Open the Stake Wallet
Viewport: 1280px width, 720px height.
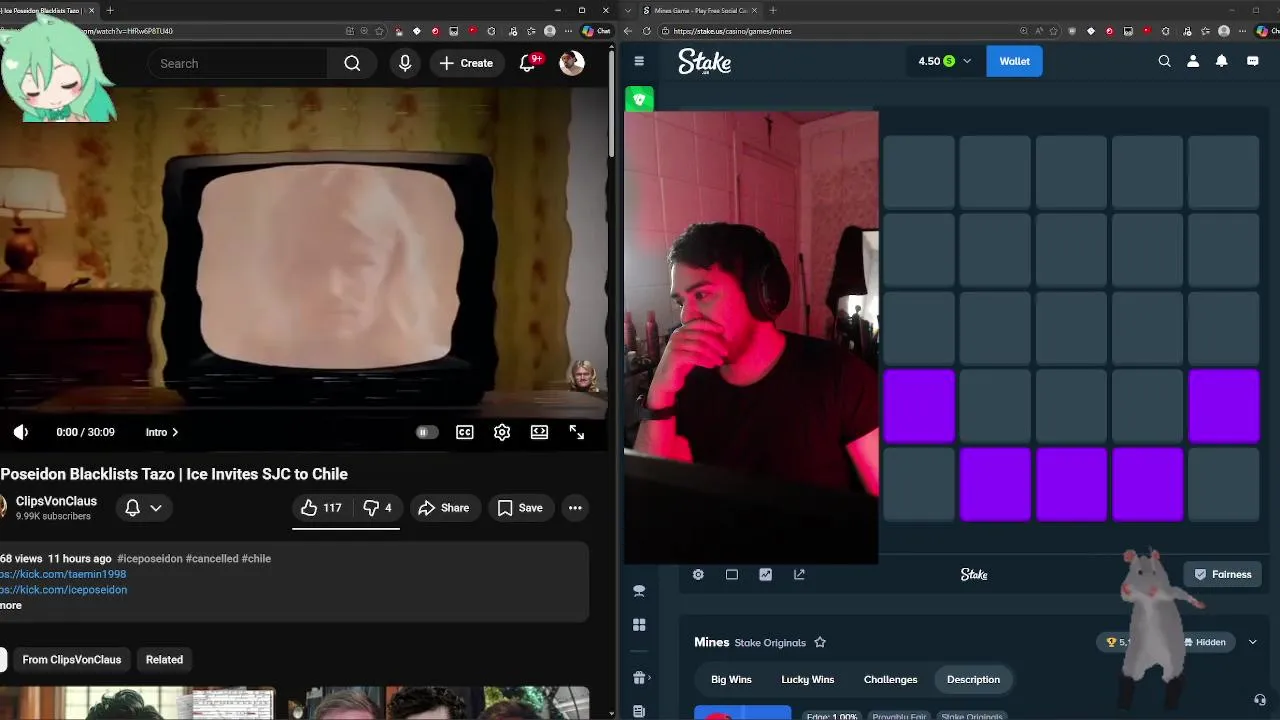[1014, 61]
